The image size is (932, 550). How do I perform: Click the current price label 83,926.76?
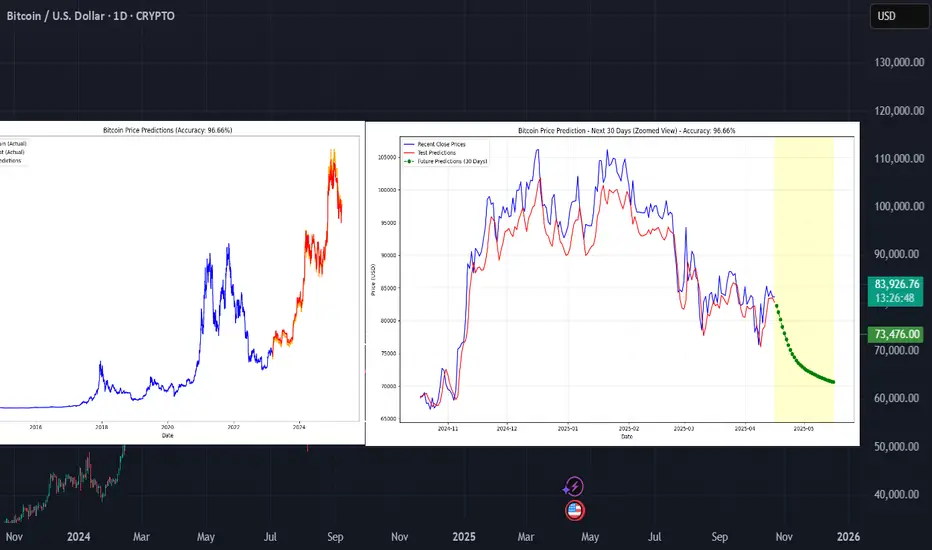[x=896, y=291]
